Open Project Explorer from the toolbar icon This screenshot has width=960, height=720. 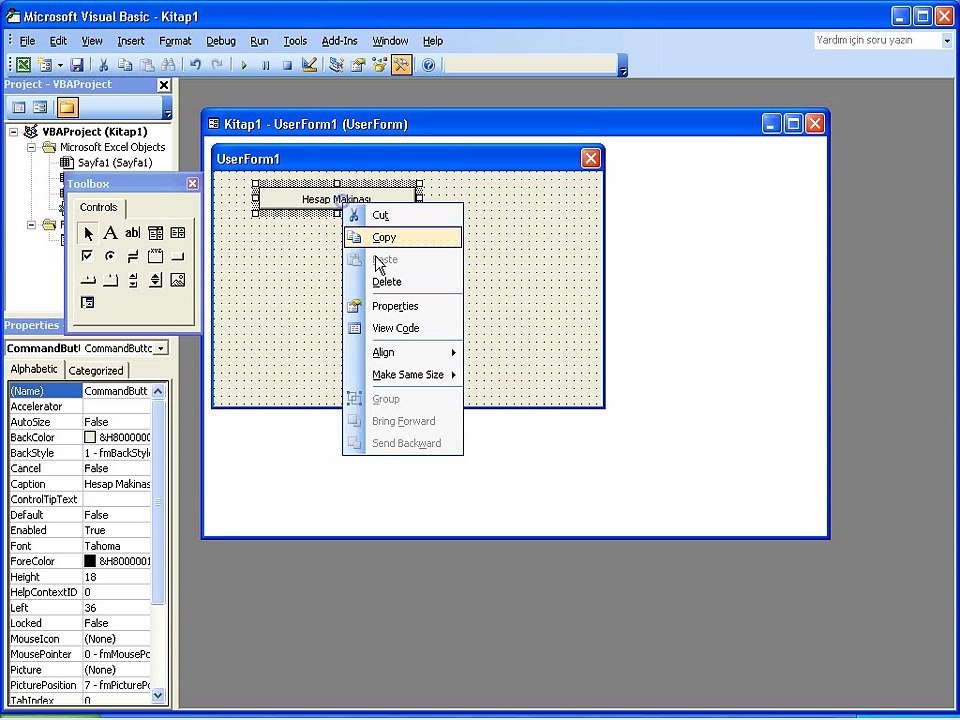(336, 64)
